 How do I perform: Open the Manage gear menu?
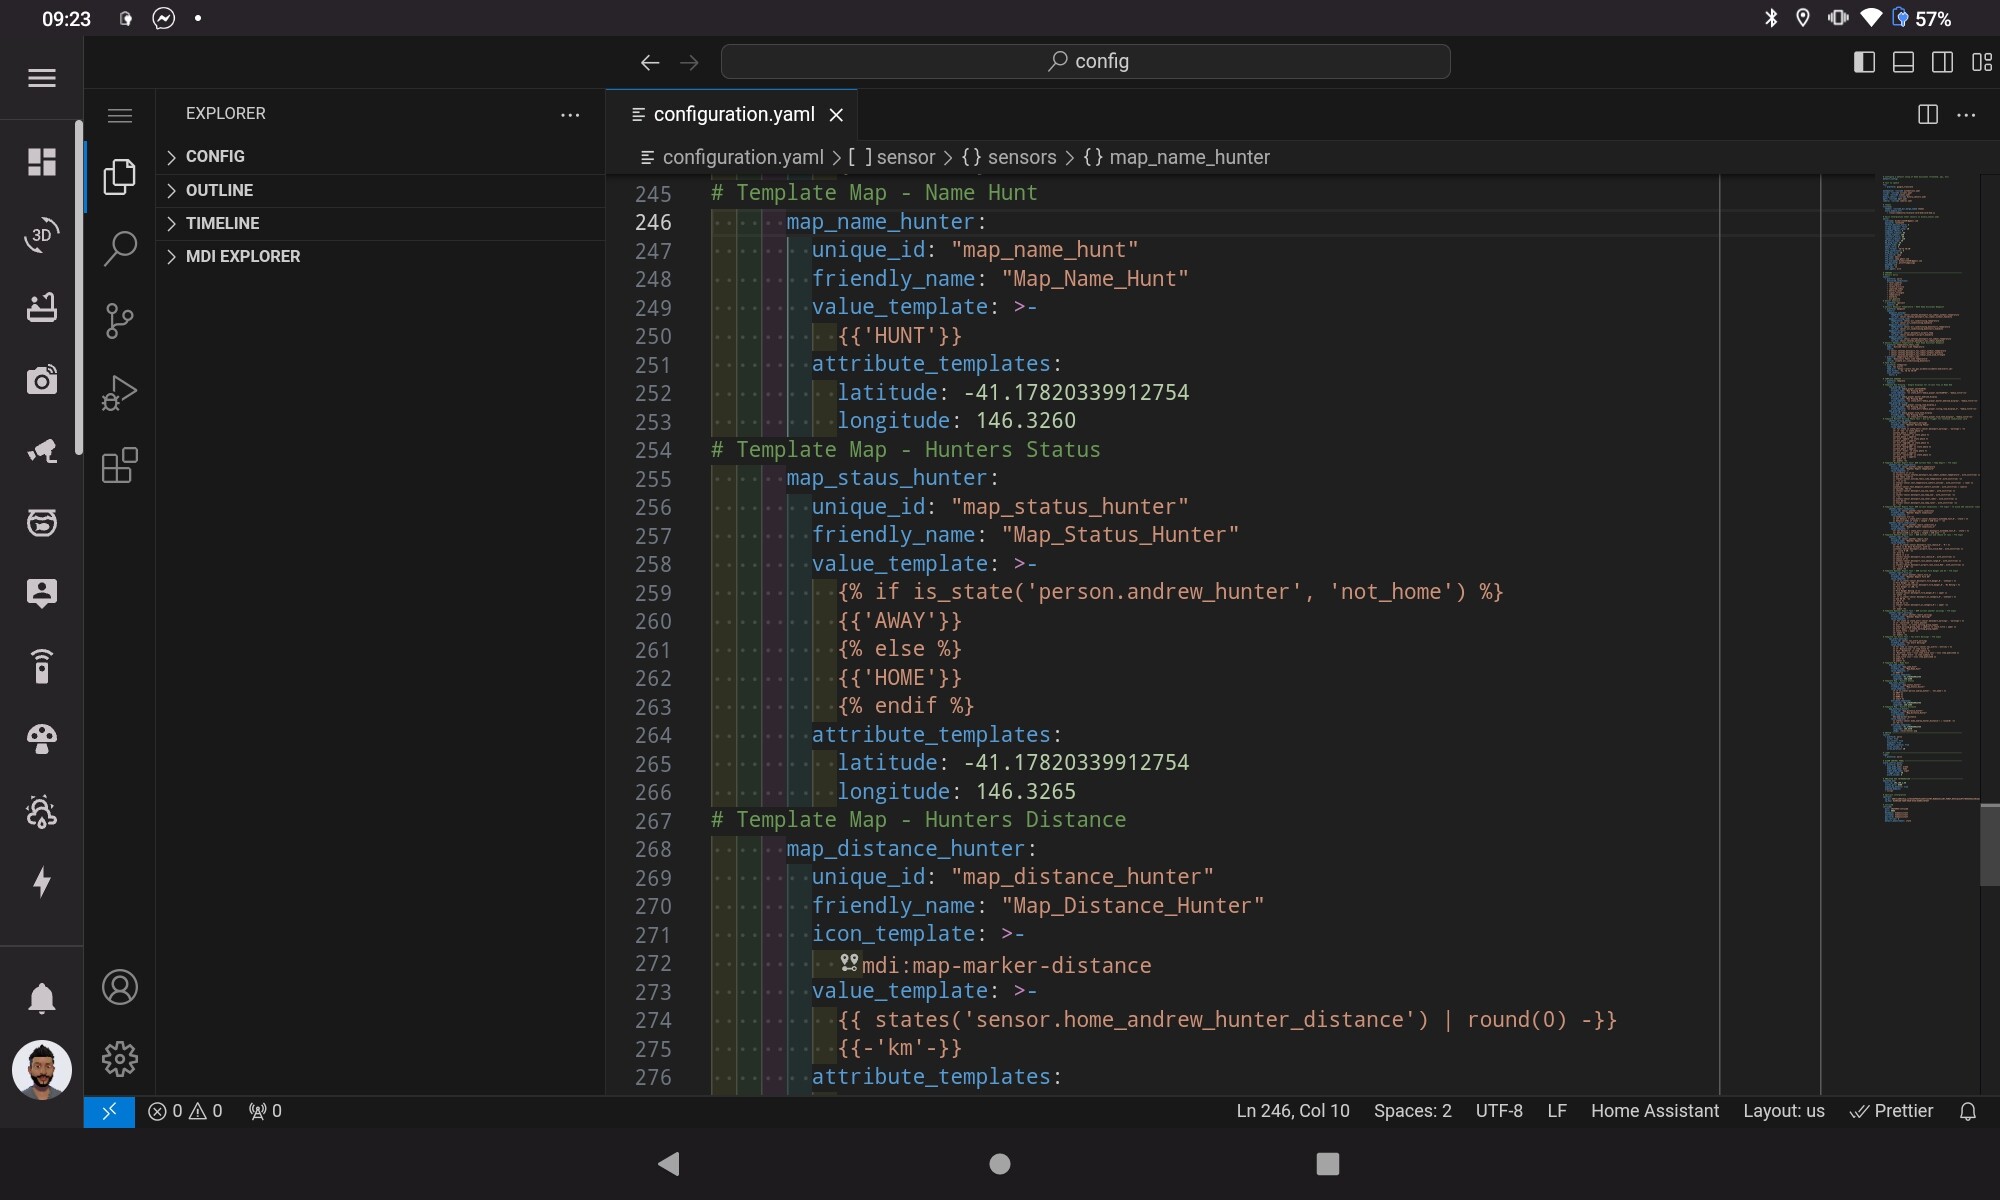click(119, 1058)
